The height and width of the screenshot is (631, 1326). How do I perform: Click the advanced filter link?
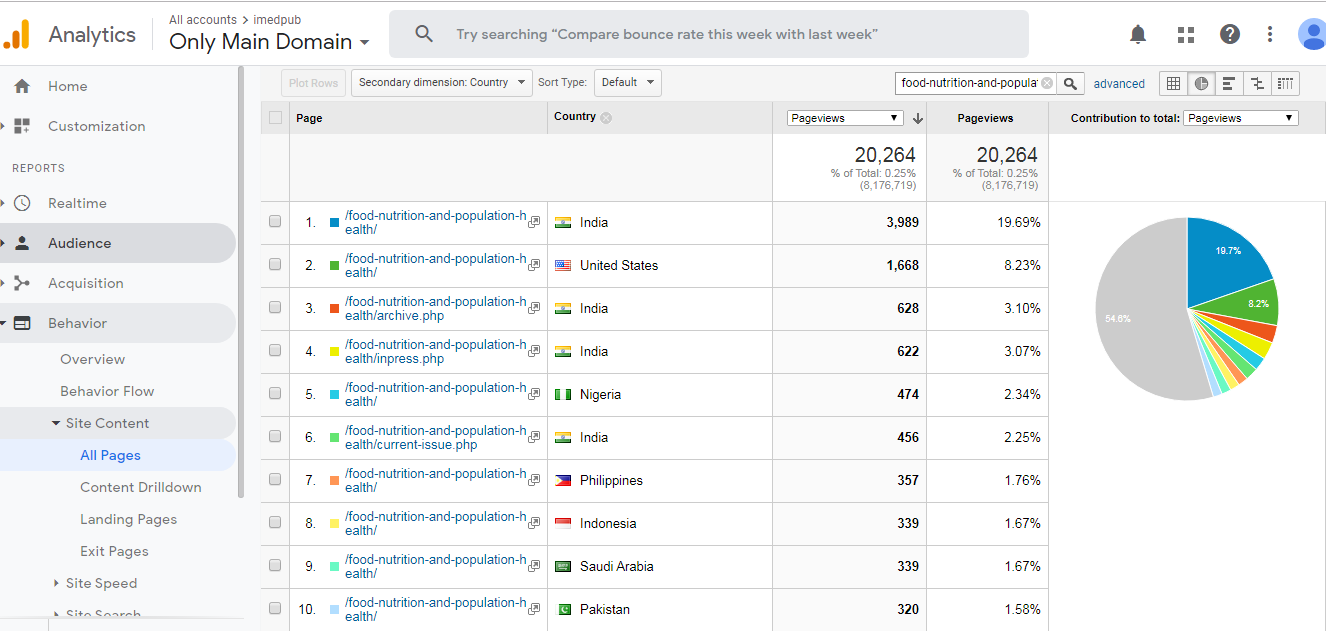click(1119, 84)
